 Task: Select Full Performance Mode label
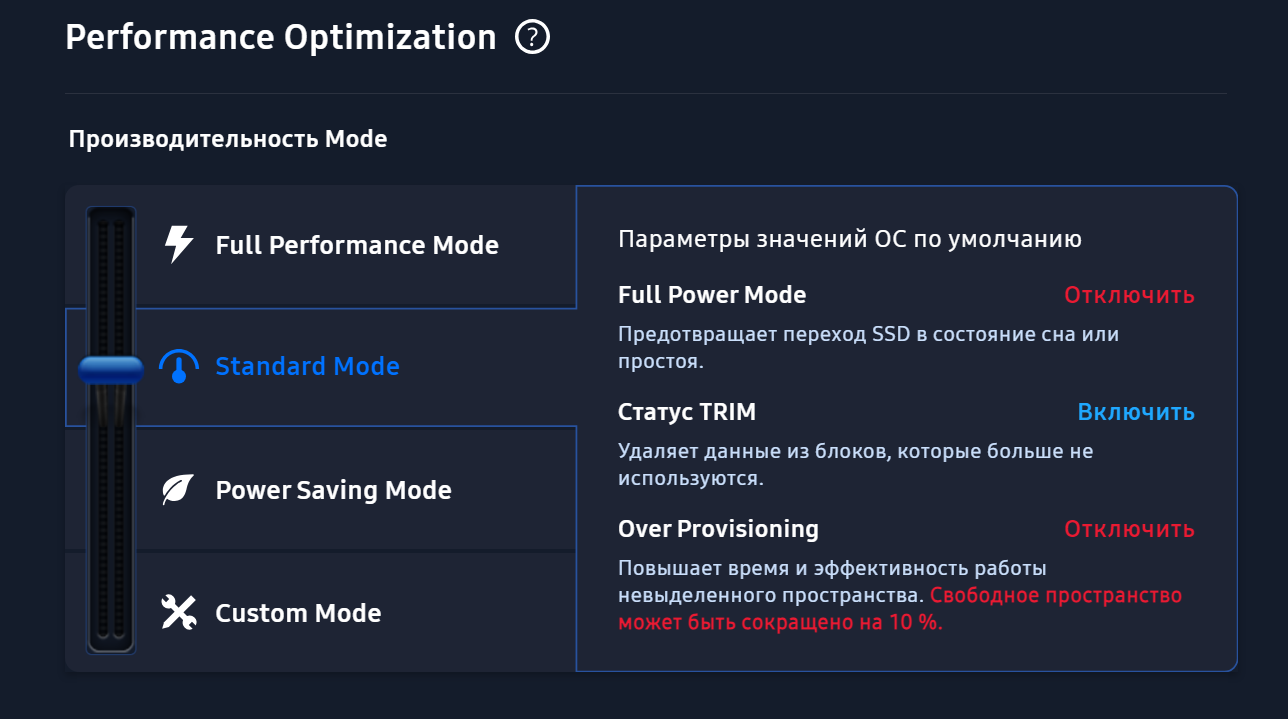(x=357, y=245)
